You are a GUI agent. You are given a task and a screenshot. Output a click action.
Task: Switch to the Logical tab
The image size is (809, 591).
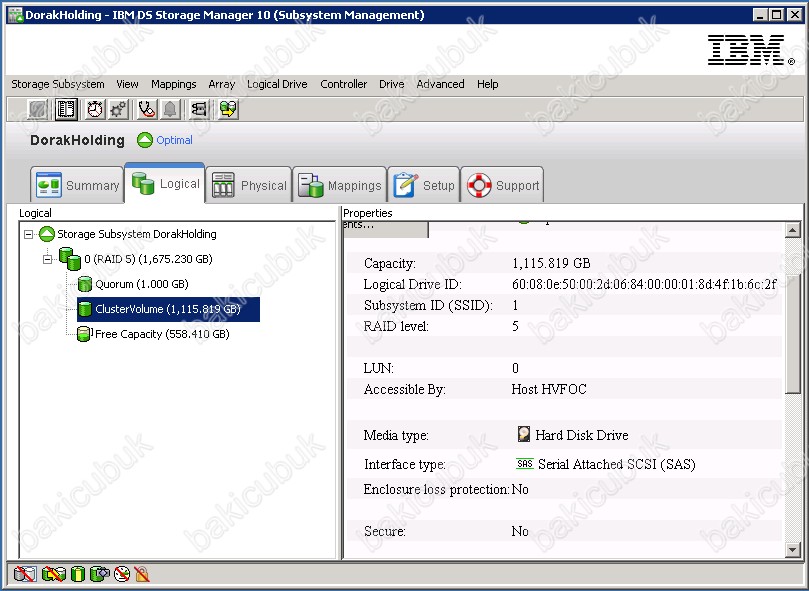165,183
